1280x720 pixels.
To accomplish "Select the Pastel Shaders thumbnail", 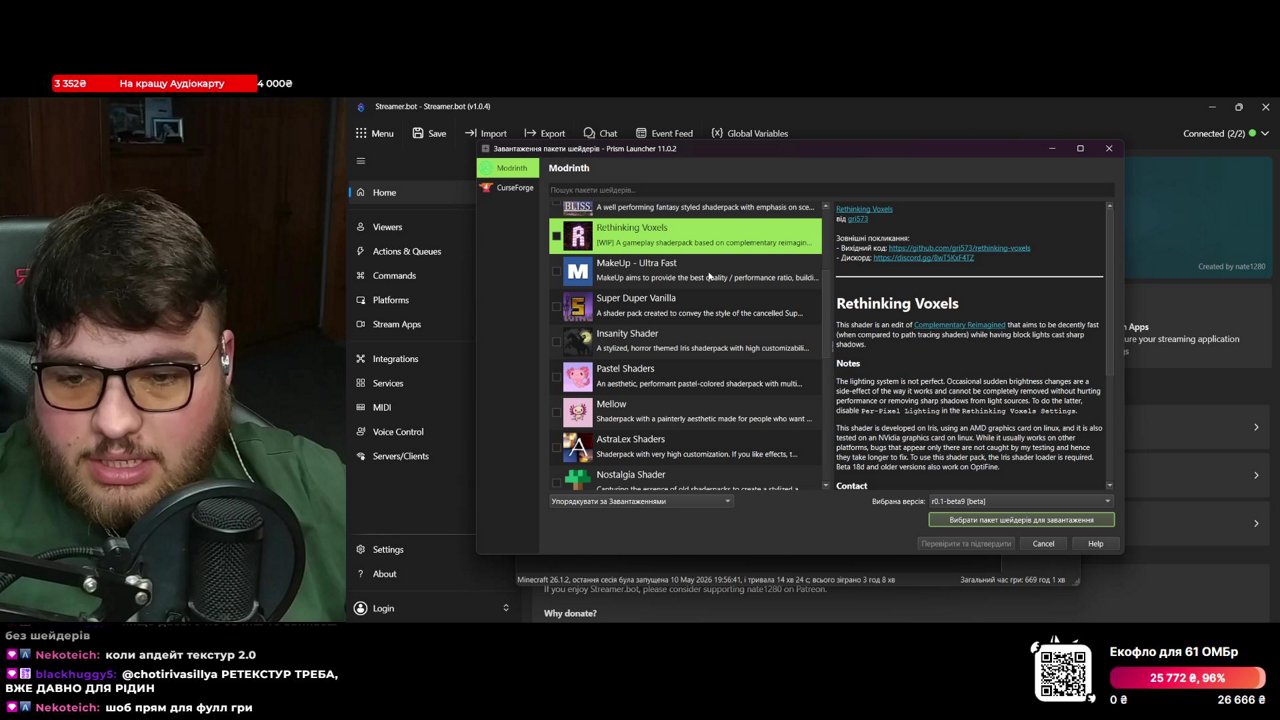I will click(x=577, y=377).
